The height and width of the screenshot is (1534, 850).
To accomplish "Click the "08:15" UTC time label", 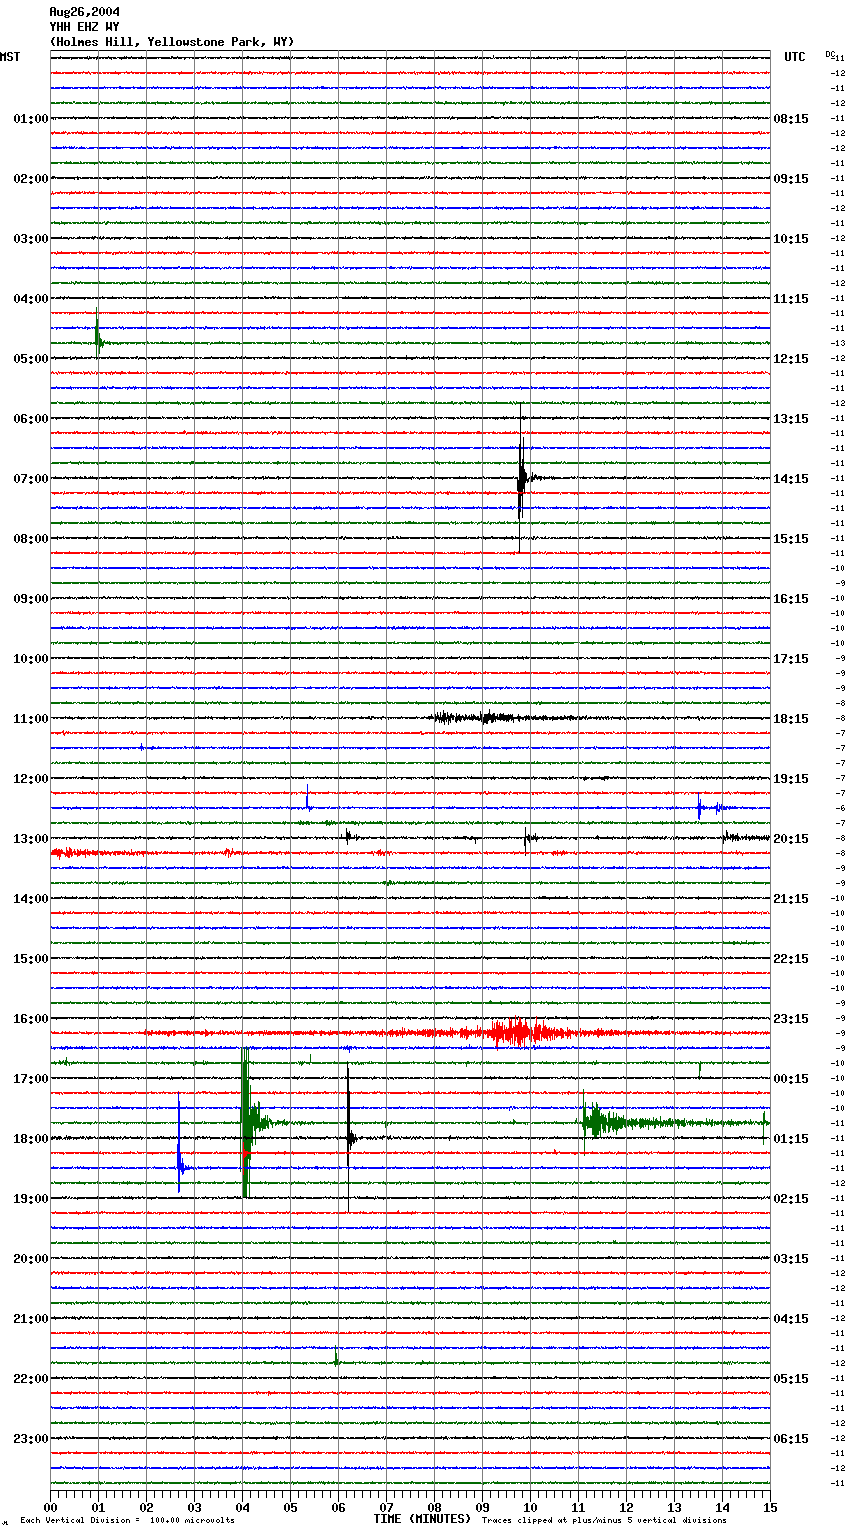I will pos(791,119).
